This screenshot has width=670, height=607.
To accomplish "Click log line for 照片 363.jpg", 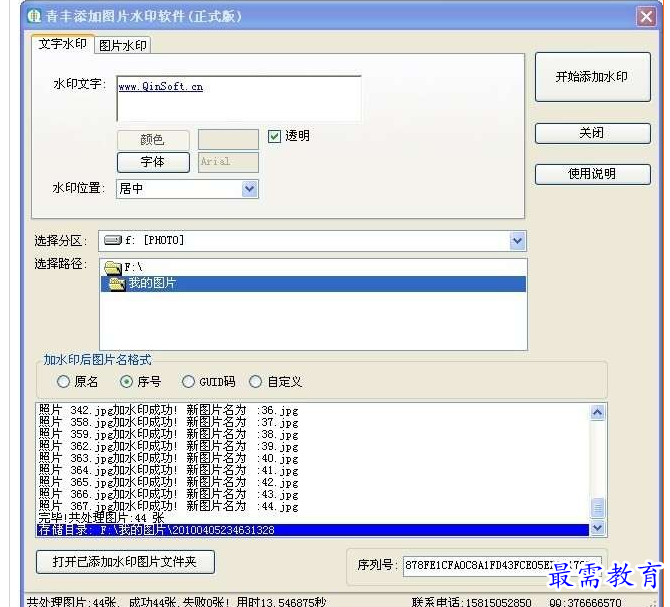I will coord(313,458).
